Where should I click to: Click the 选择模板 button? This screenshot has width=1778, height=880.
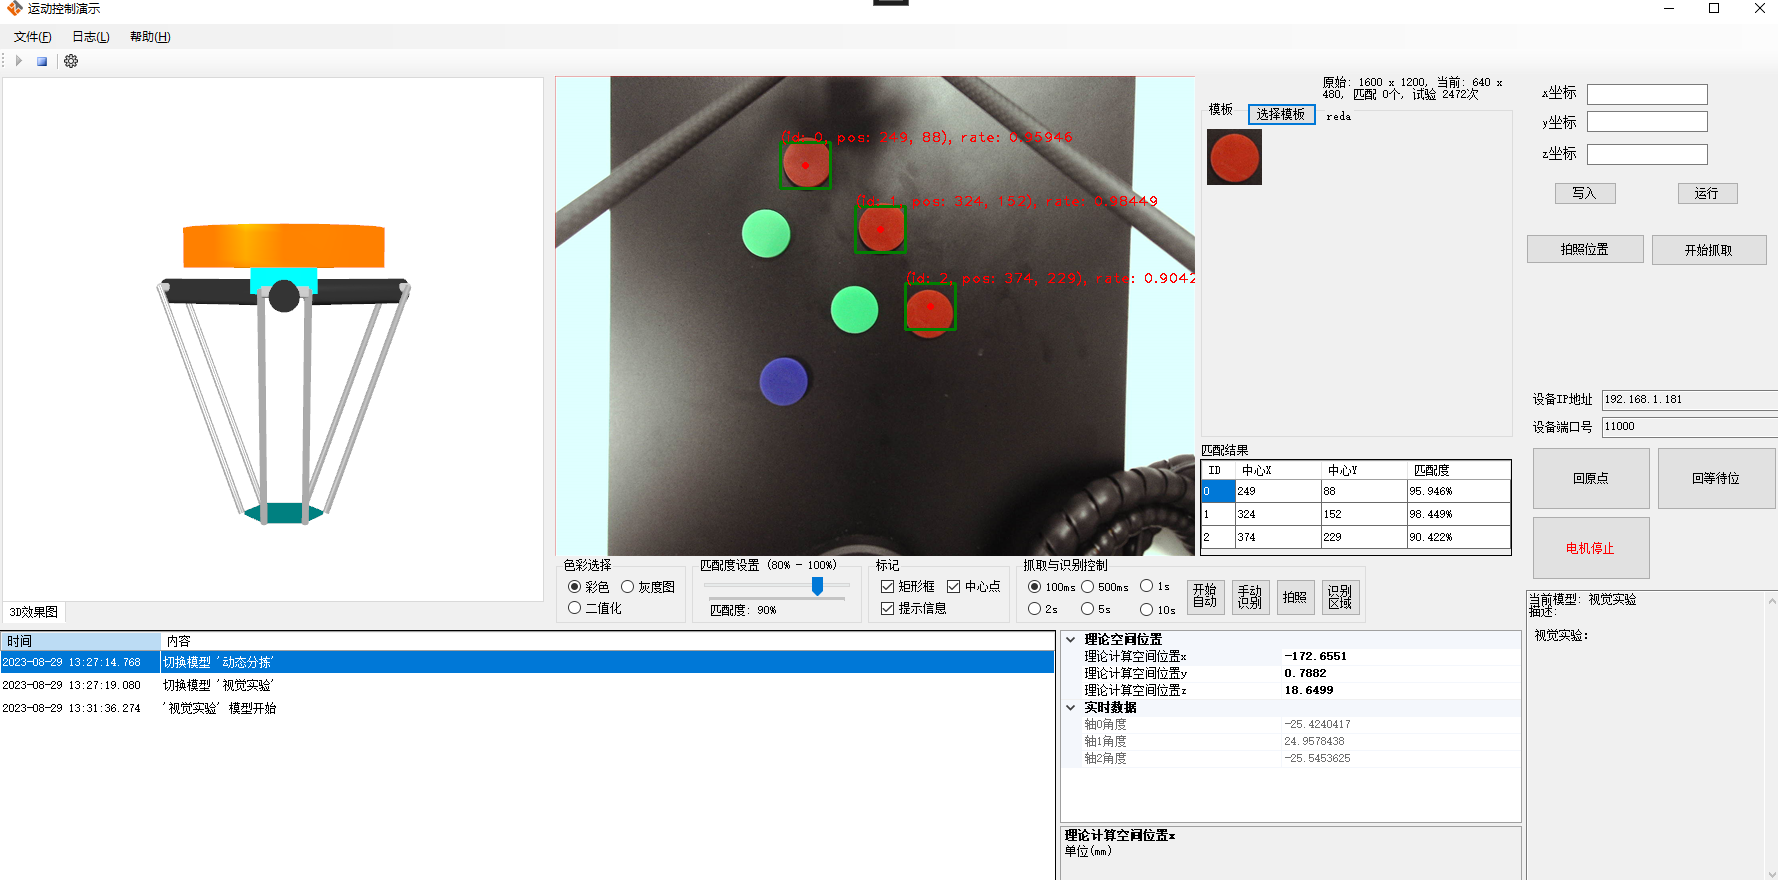pos(1281,114)
